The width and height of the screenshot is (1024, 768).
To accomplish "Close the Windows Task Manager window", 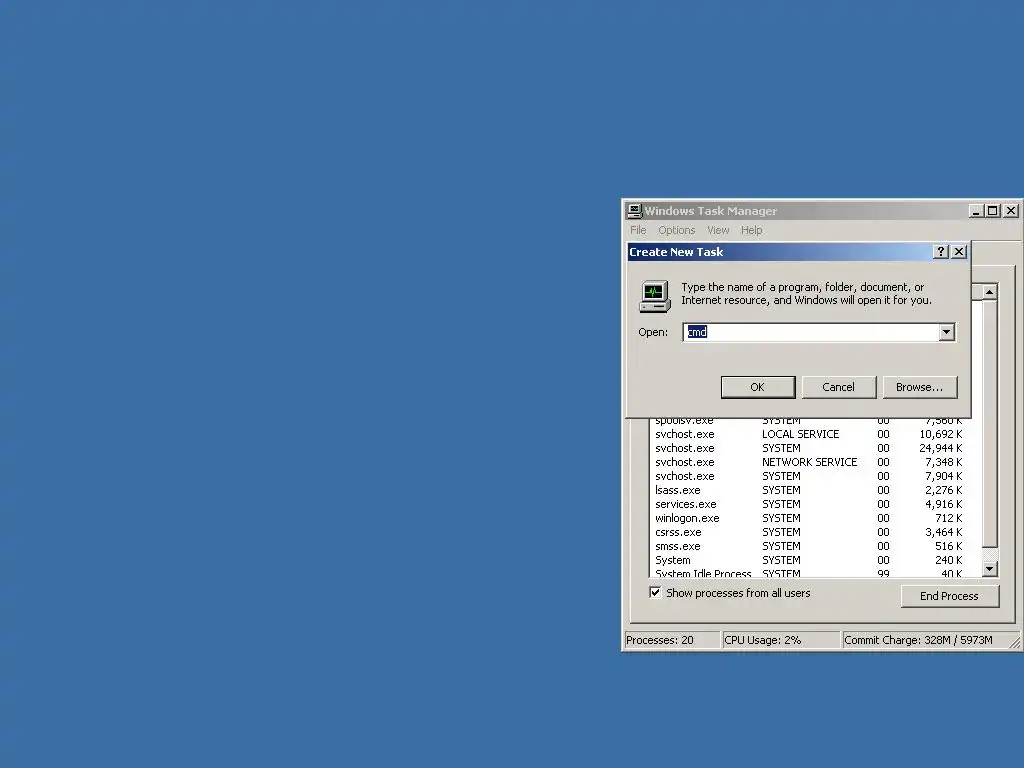I will [x=1010, y=210].
